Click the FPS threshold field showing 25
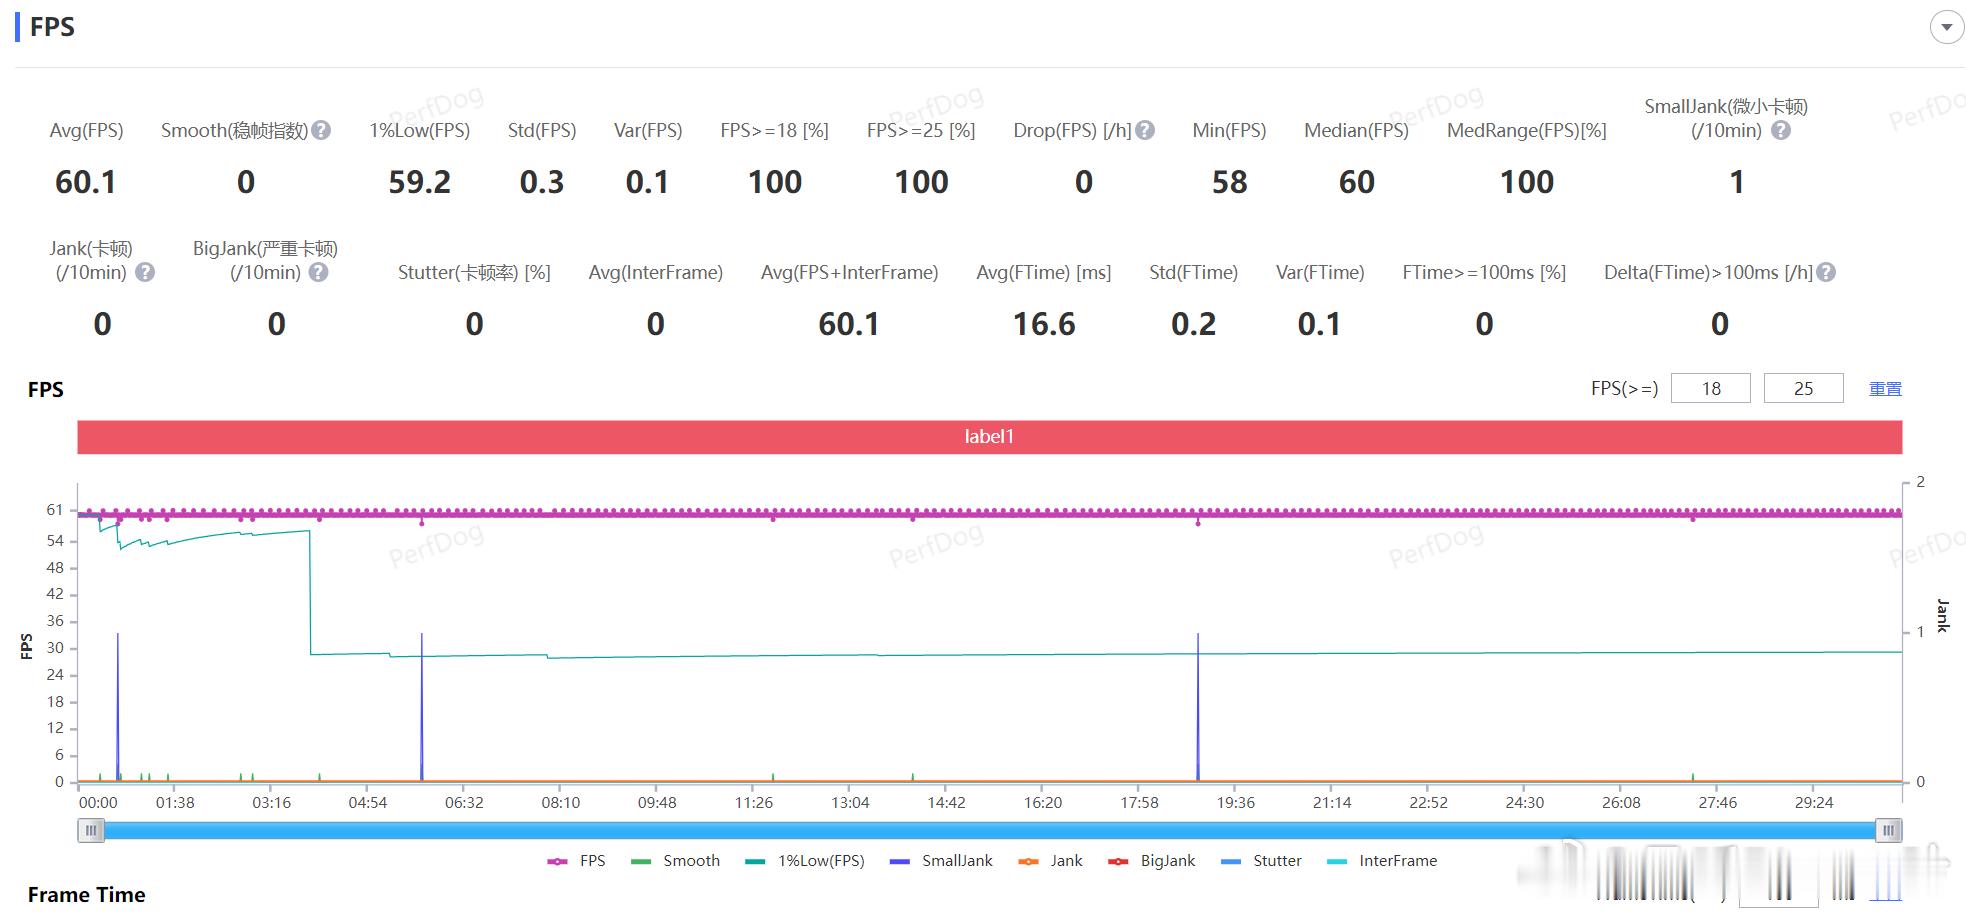This screenshot has width=1966, height=915. 1803,388
